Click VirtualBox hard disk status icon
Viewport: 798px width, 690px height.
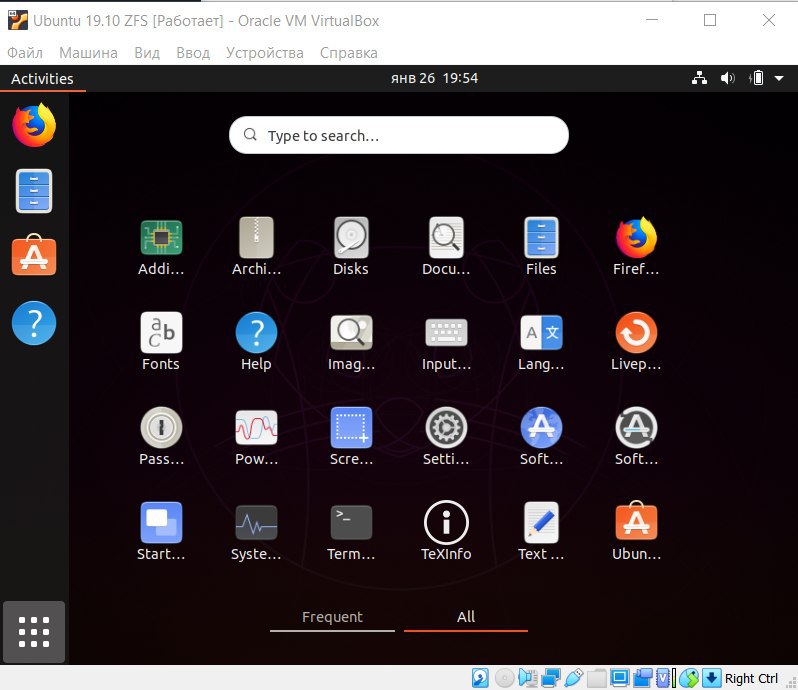coord(480,678)
